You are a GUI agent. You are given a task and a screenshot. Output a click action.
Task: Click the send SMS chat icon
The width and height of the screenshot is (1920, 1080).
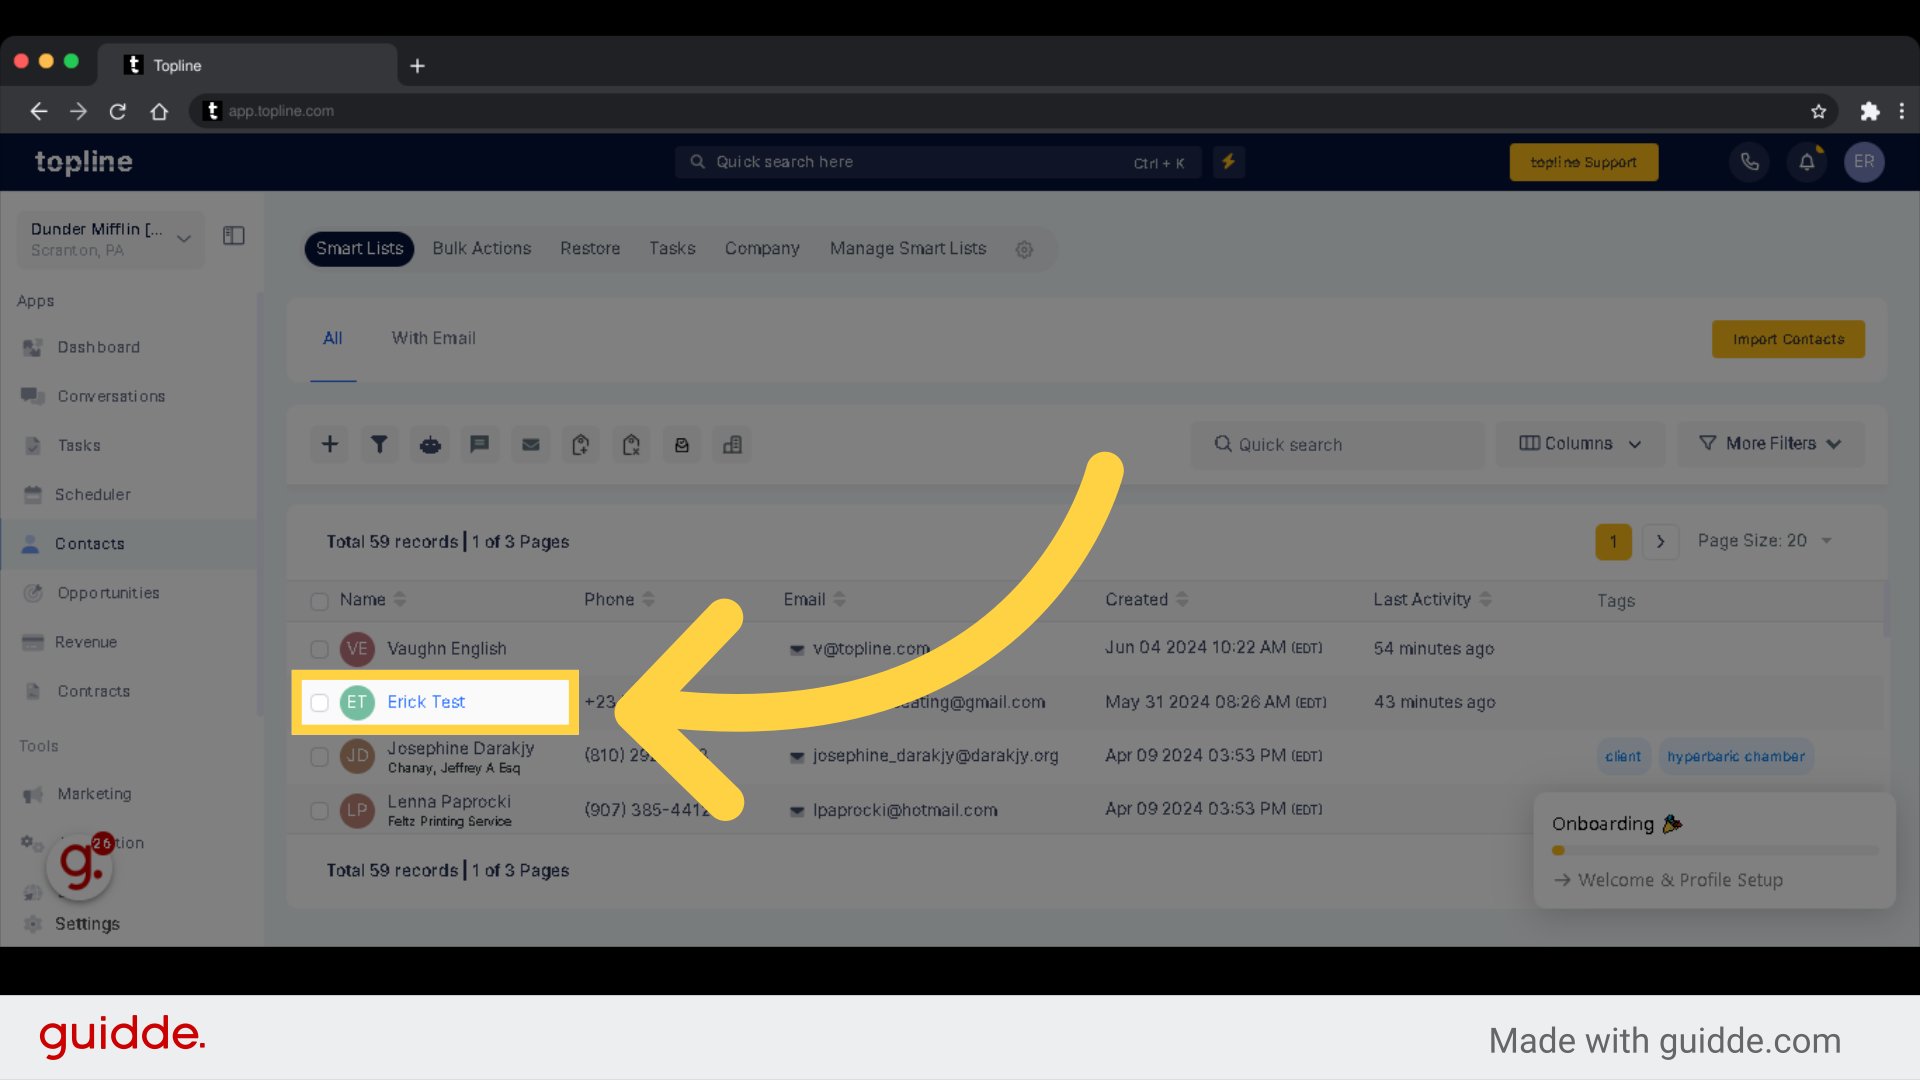(480, 444)
